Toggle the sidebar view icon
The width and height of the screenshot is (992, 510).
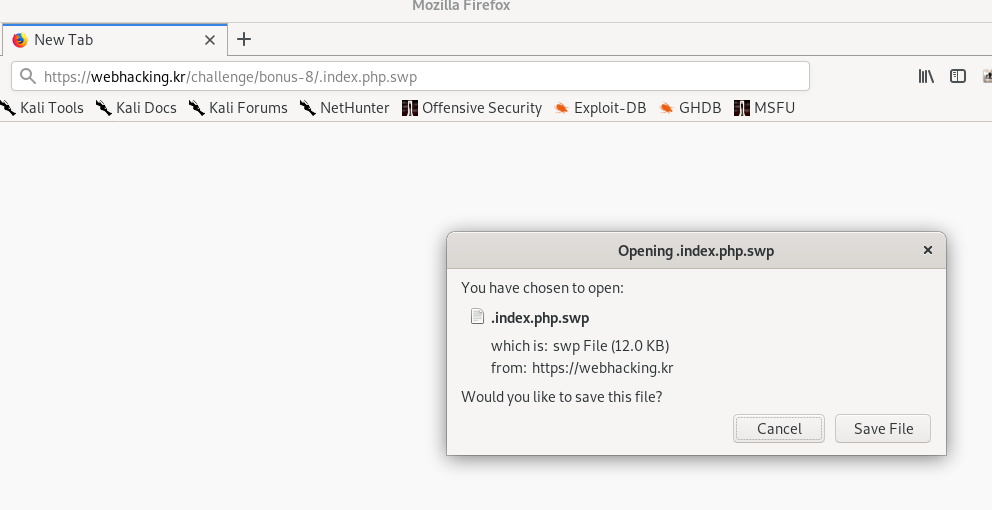click(958, 77)
